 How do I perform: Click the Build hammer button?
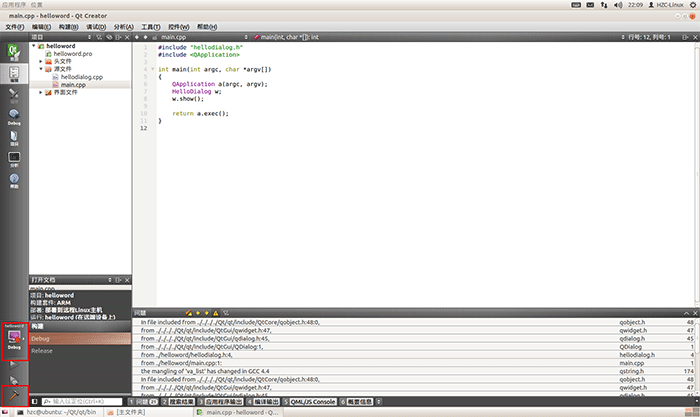point(14,396)
